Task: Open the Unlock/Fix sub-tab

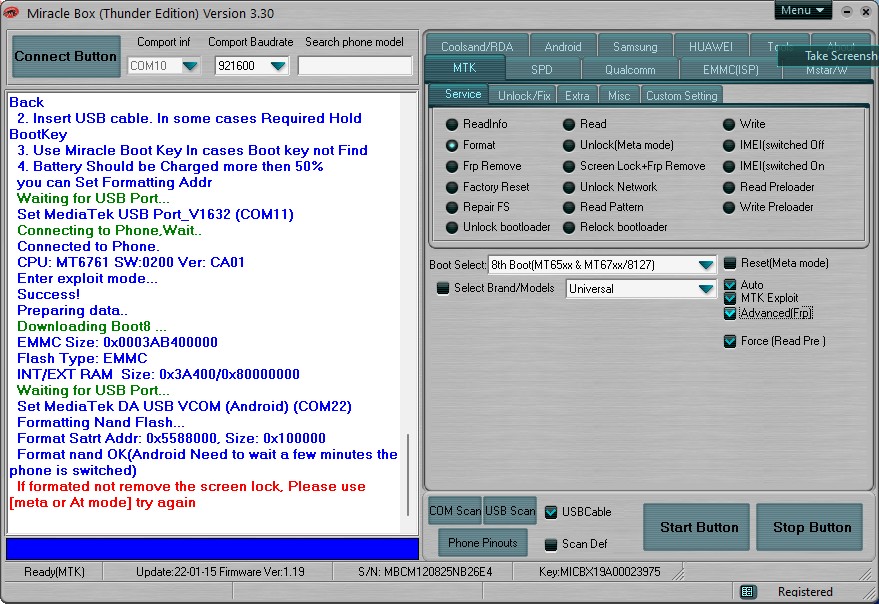Action: point(524,96)
